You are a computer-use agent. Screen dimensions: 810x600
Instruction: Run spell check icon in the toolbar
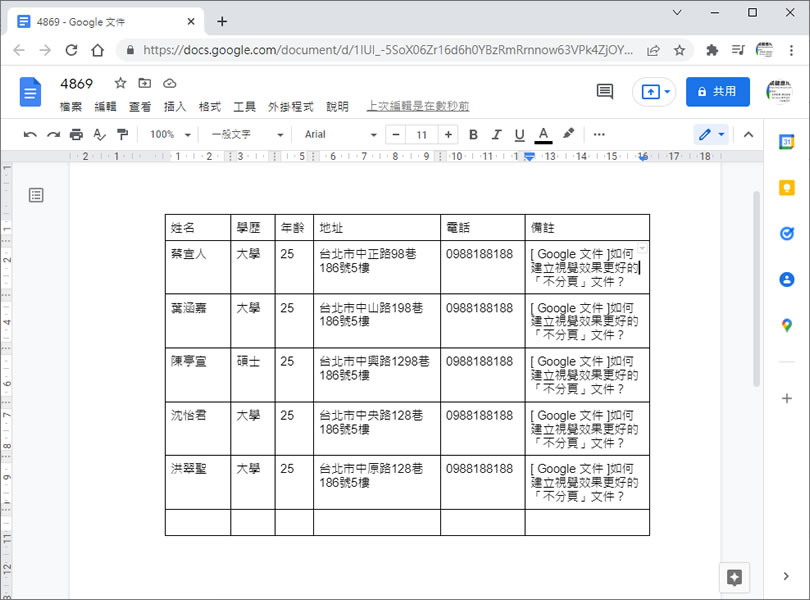[x=99, y=135]
